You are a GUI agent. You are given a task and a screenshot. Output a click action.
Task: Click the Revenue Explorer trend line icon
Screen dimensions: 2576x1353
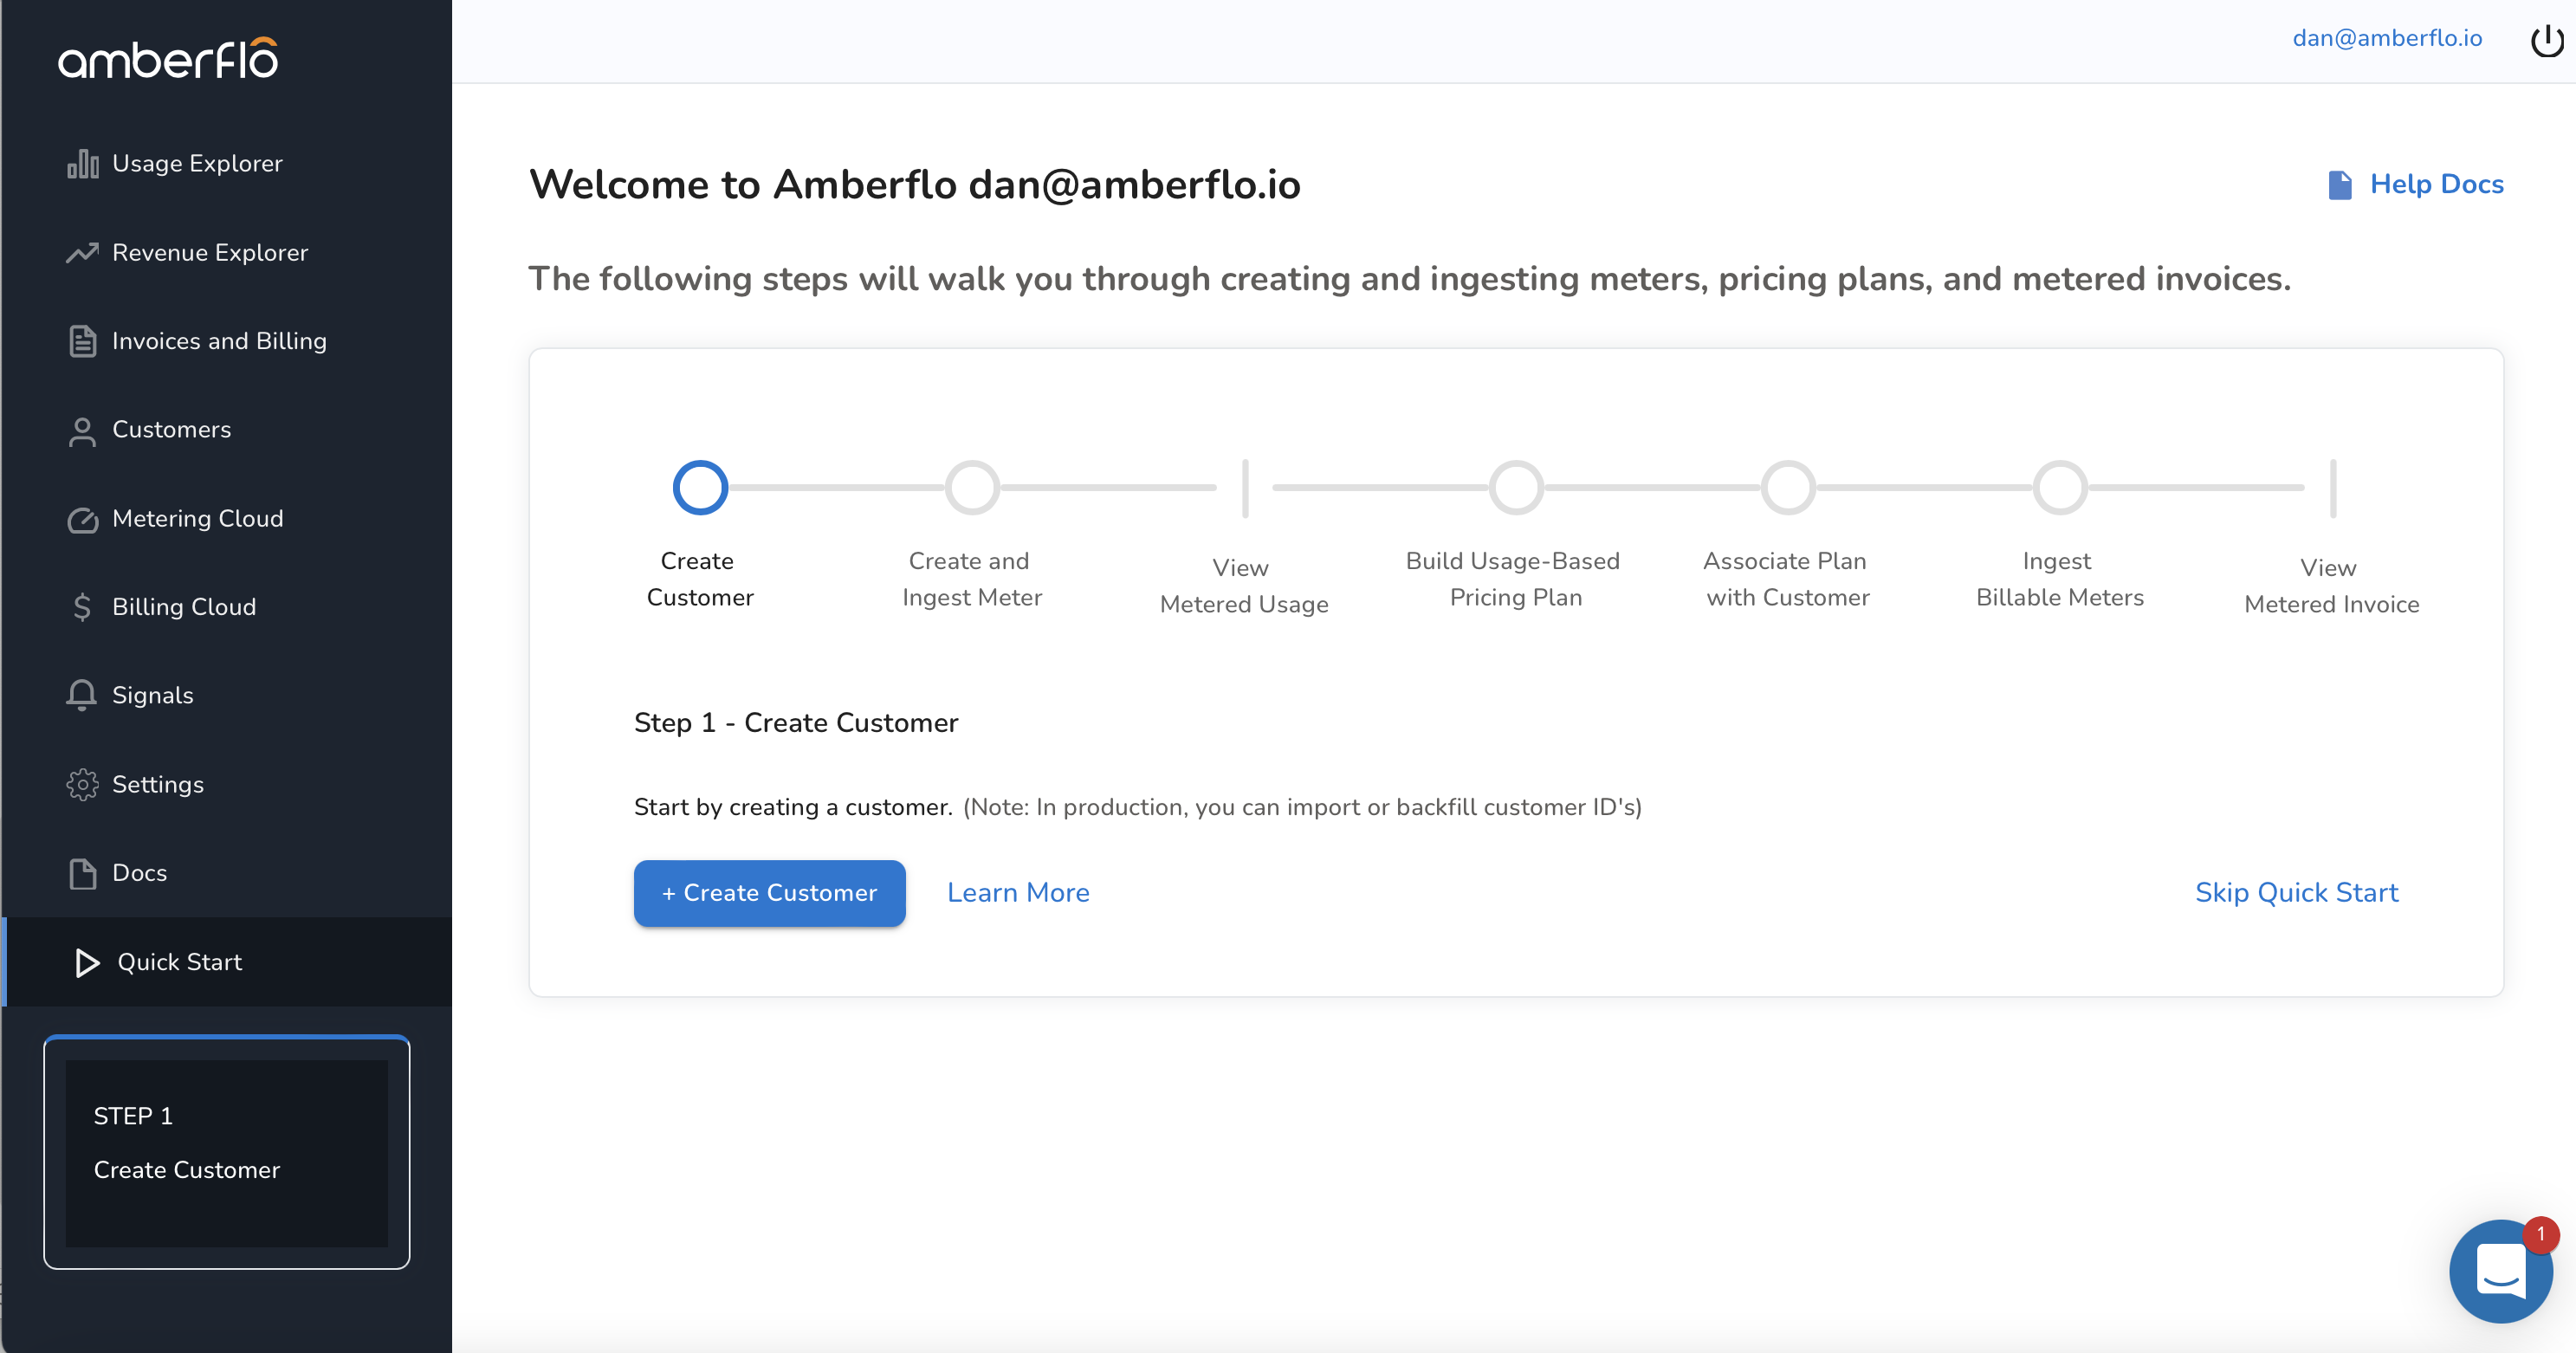(83, 253)
